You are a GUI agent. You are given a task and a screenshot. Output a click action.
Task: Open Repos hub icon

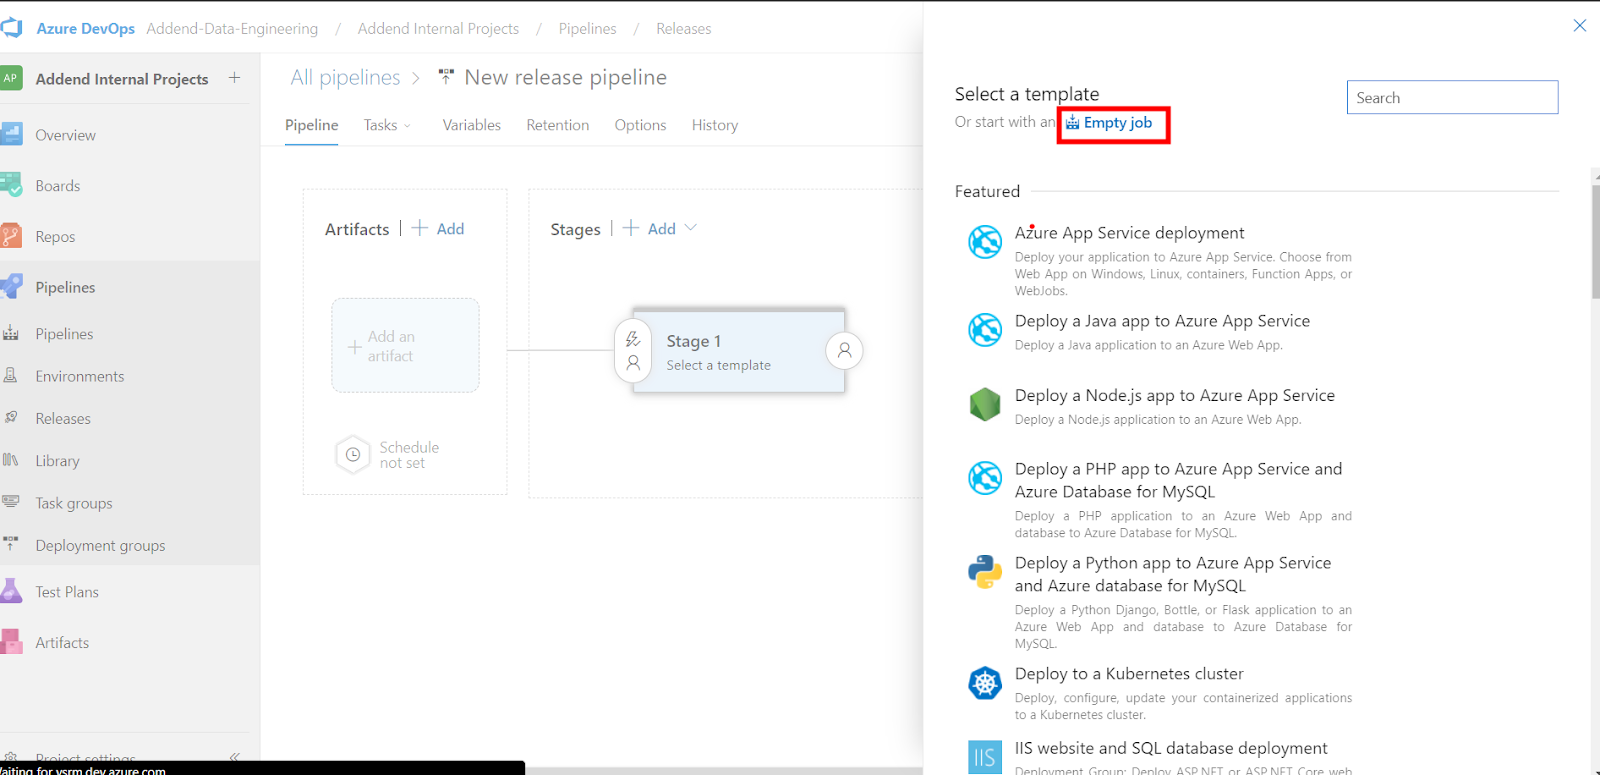11,236
